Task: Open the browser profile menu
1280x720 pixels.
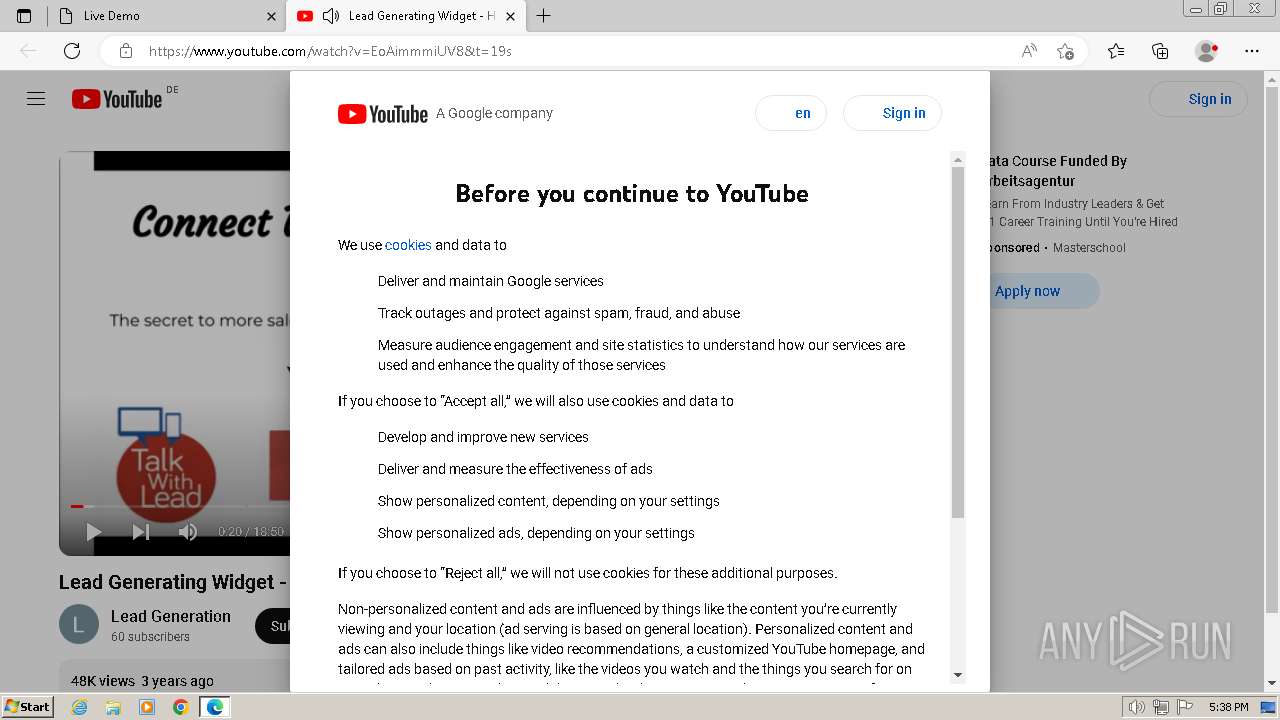Action: click(x=1207, y=51)
